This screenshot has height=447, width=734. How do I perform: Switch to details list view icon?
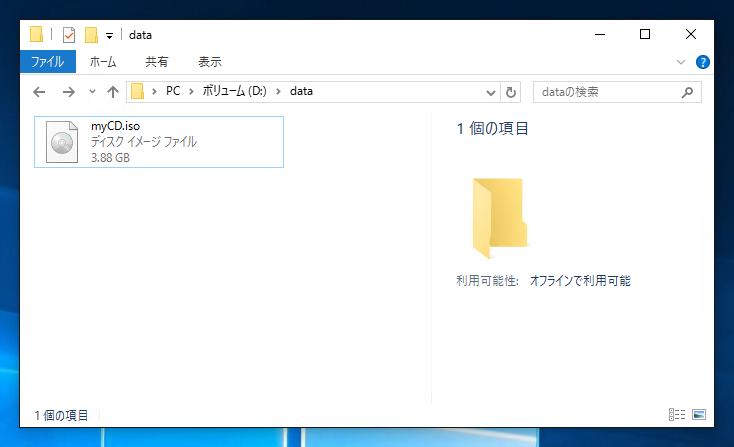point(677,415)
